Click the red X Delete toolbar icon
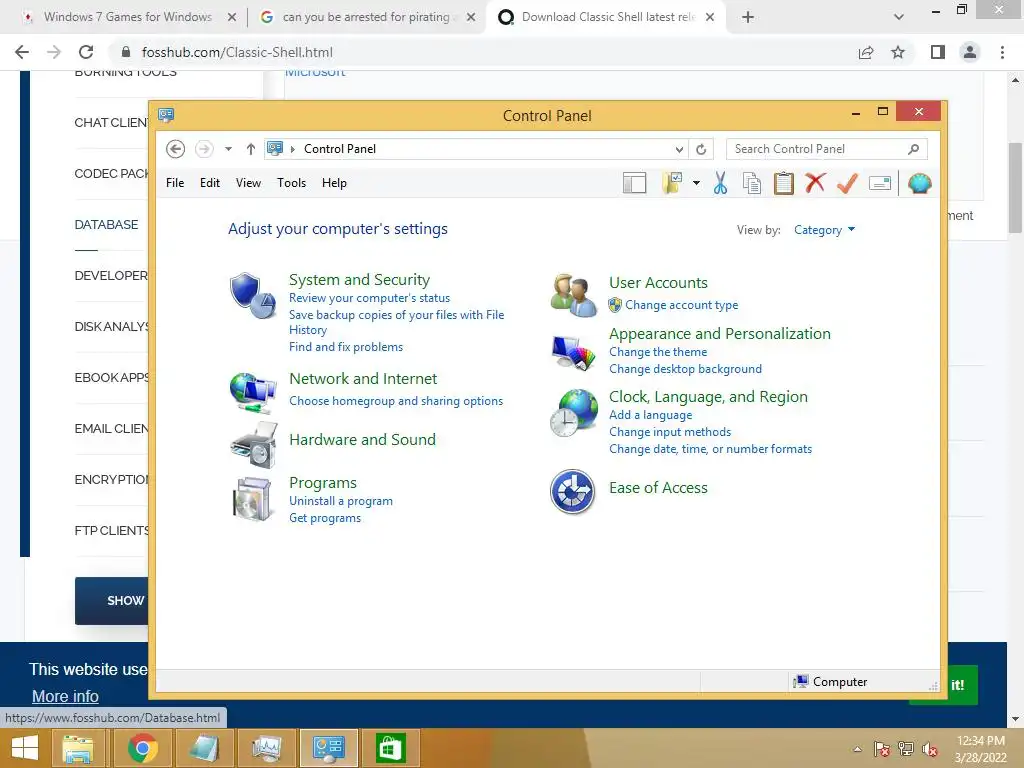The height and width of the screenshot is (768, 1024). pos(815,183)
